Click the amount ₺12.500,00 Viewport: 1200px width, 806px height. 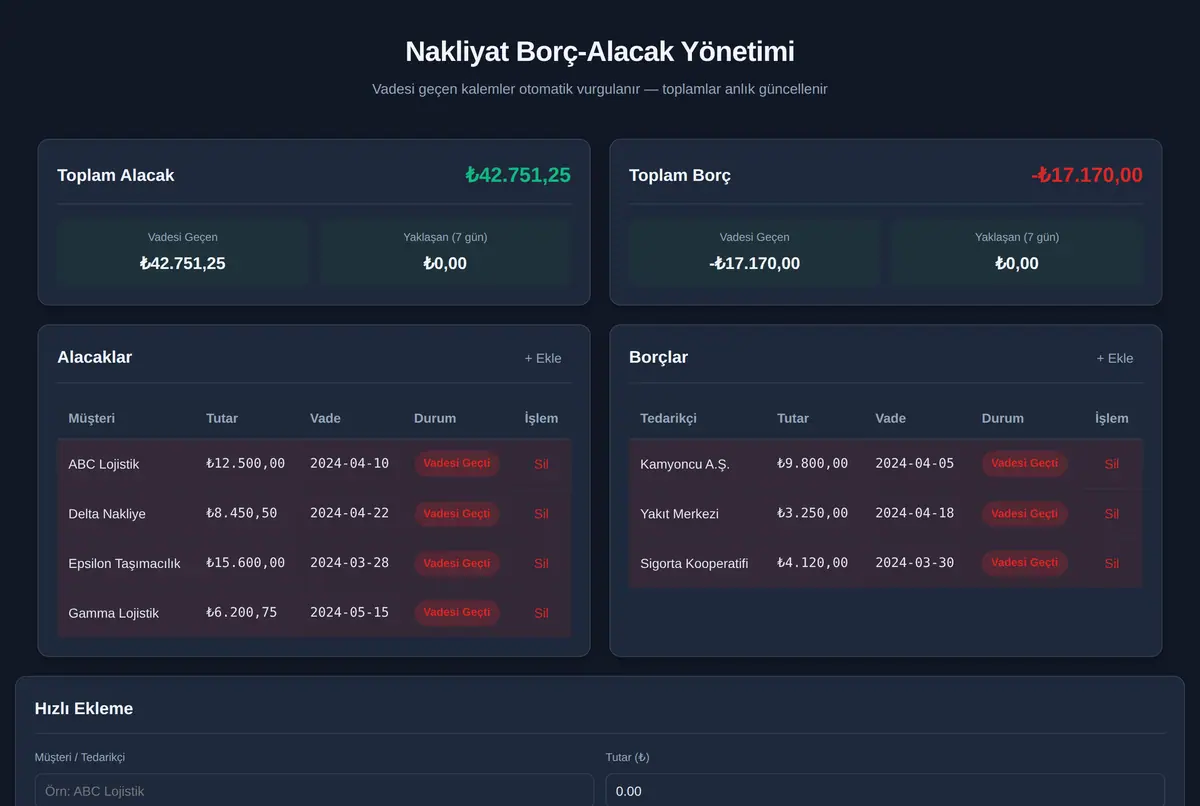tap(246, 463)
